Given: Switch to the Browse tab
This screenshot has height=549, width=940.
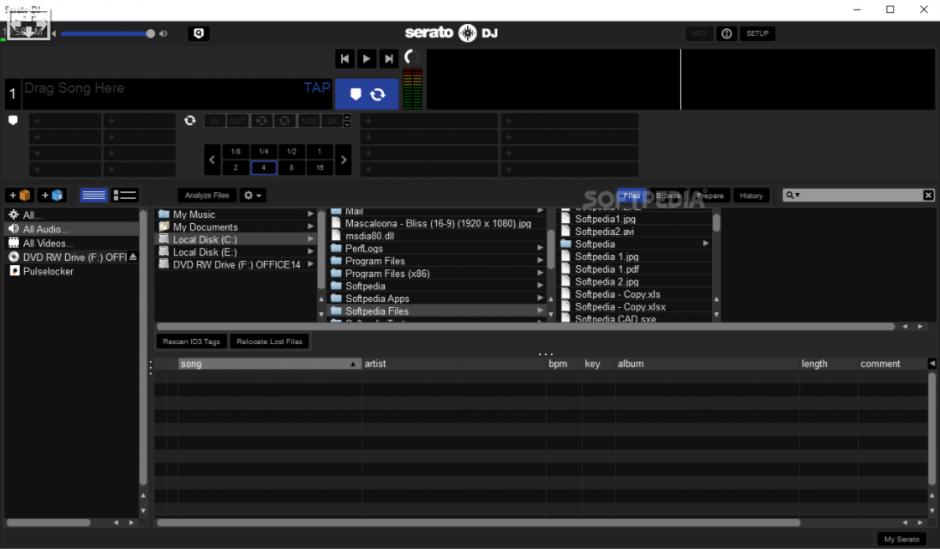Looking at the screenshot, I should point(668,195).
